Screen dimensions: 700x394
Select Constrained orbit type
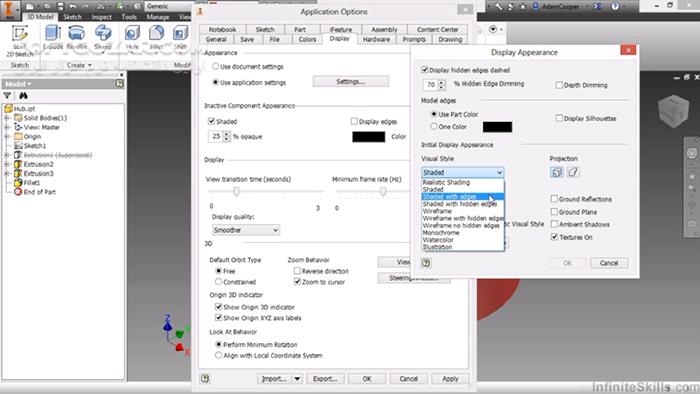(218, 282)
